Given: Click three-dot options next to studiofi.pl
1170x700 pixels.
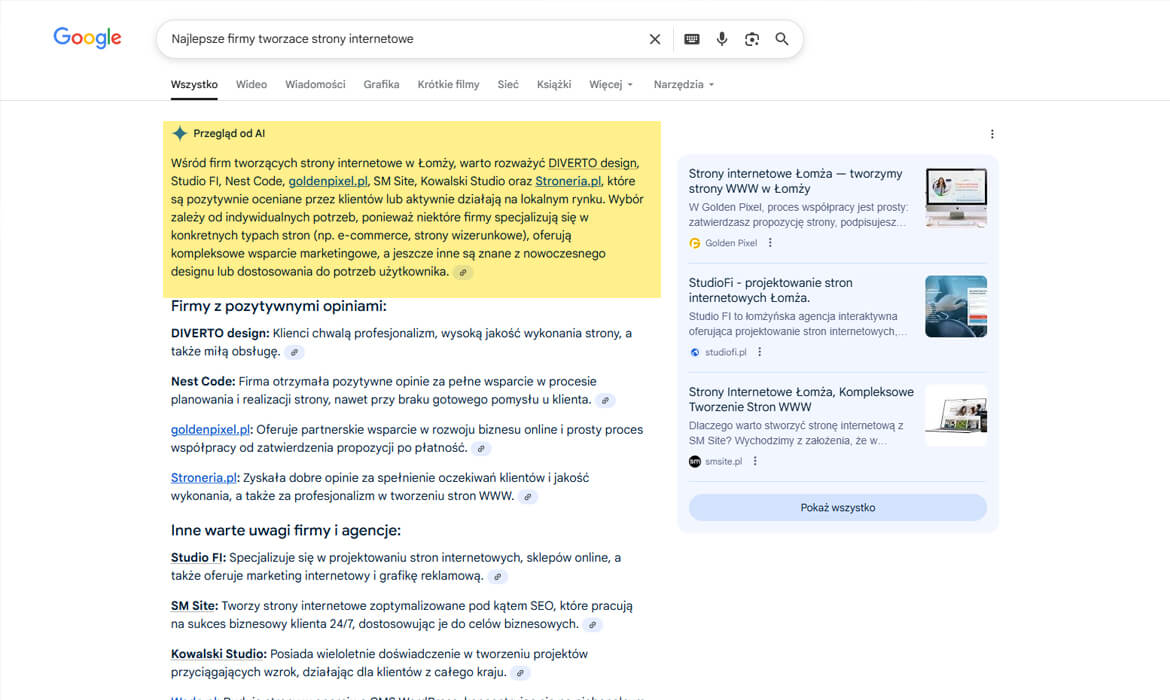Looking at the screenshot, I should 760,352.
